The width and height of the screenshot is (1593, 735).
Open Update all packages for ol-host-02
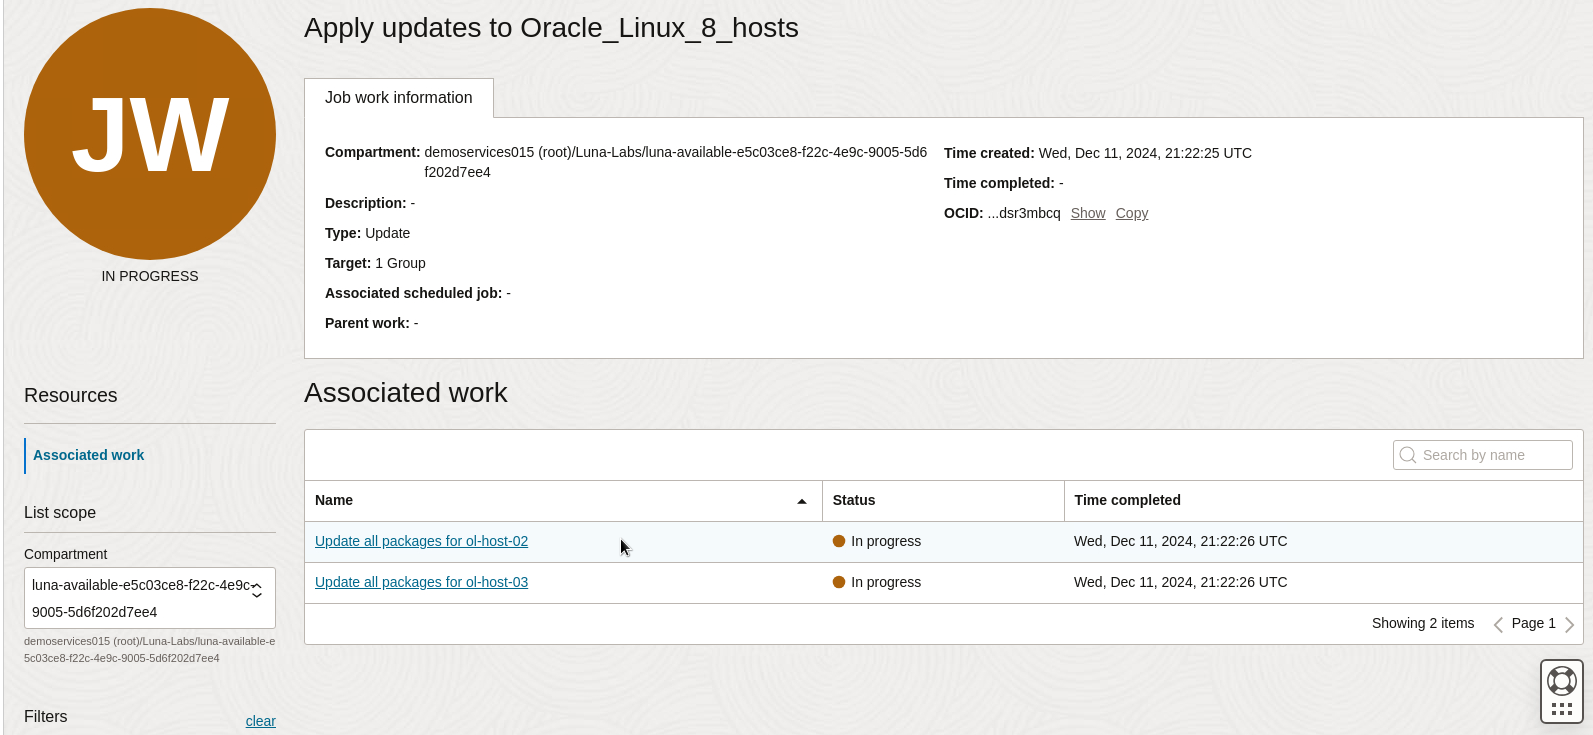[x=421, y=541]
